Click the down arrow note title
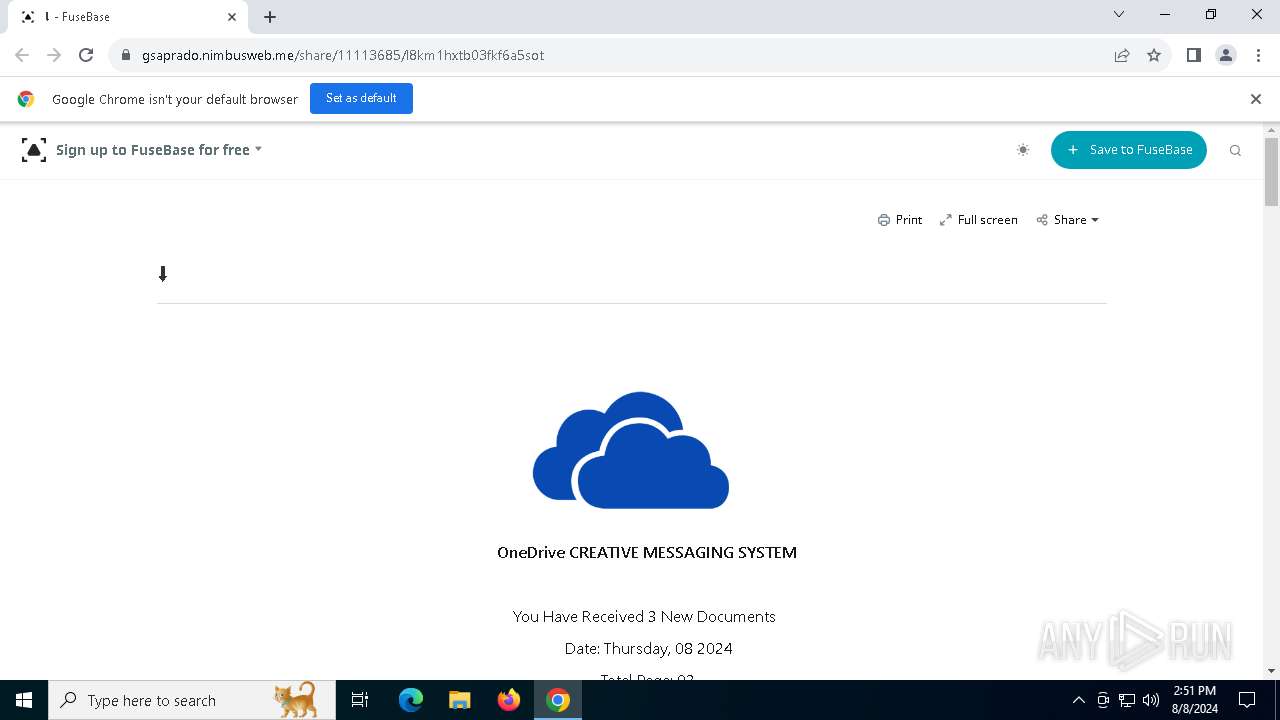1280x720 pixels. 163,274
